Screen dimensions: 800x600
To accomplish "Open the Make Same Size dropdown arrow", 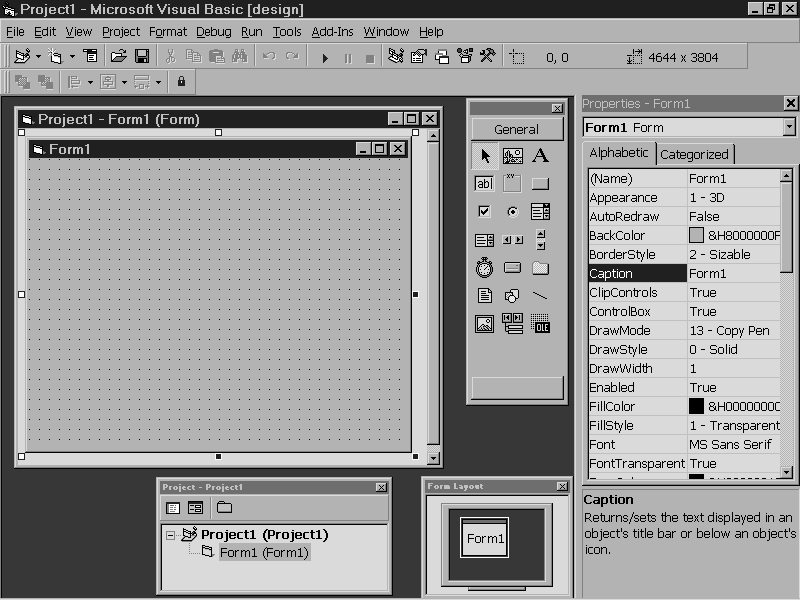I will [x=158, y=82].
